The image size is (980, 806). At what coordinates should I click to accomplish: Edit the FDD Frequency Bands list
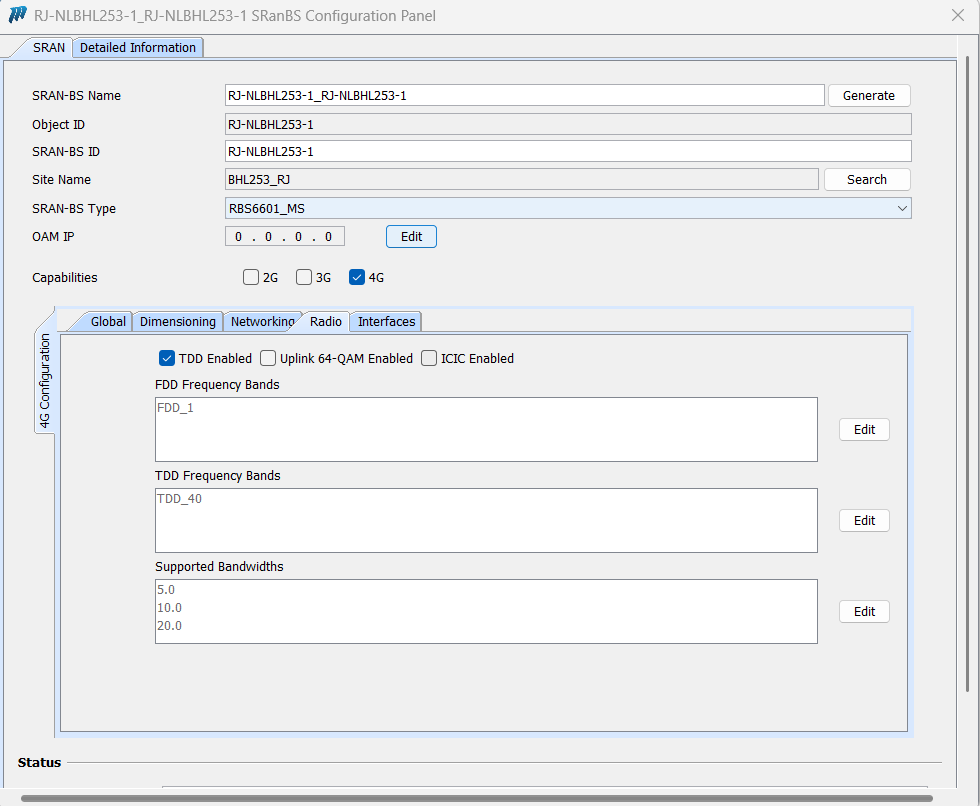pos(864,430)
